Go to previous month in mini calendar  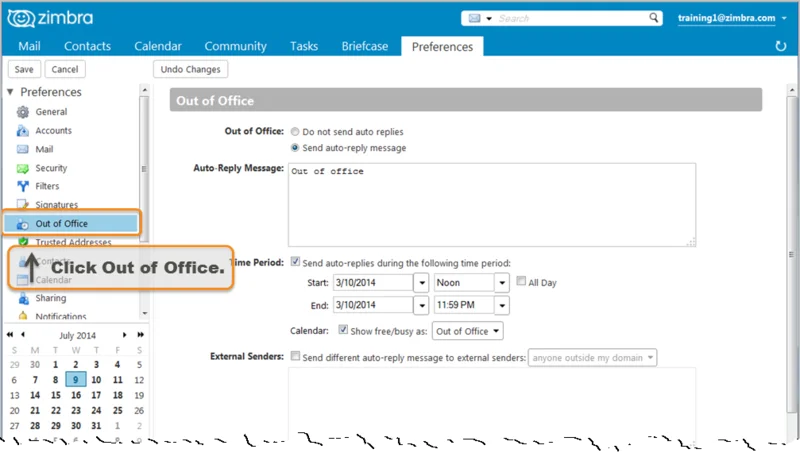tap(23, 335)
